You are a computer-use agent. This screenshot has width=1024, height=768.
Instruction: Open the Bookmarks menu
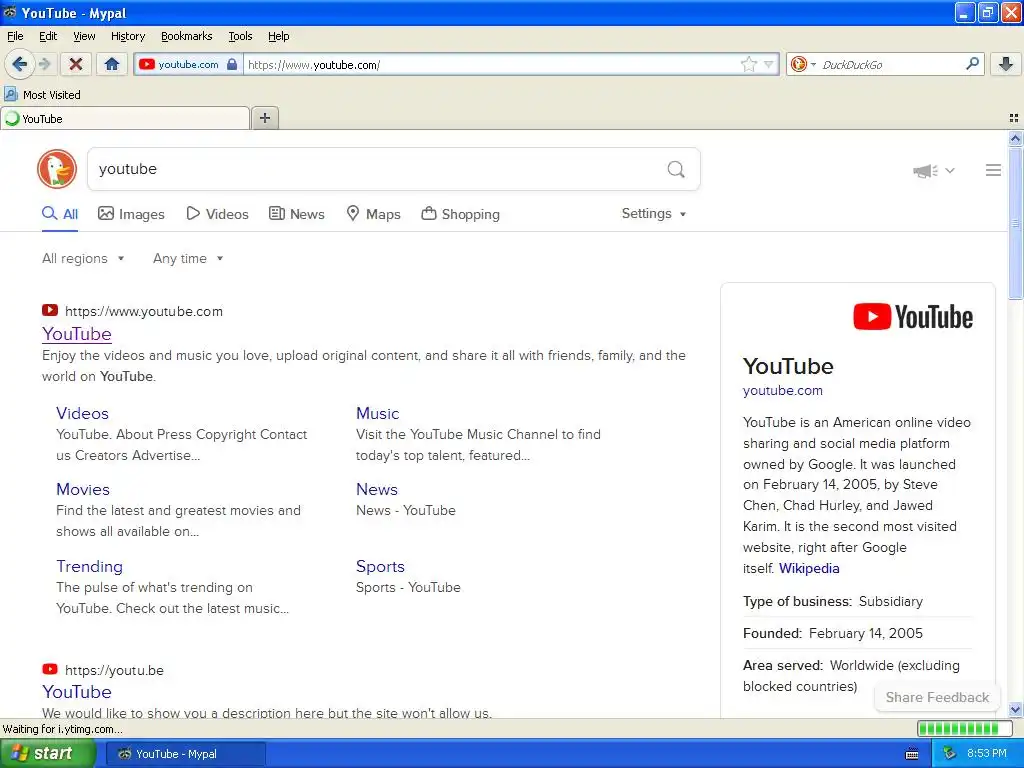(186, 36)
